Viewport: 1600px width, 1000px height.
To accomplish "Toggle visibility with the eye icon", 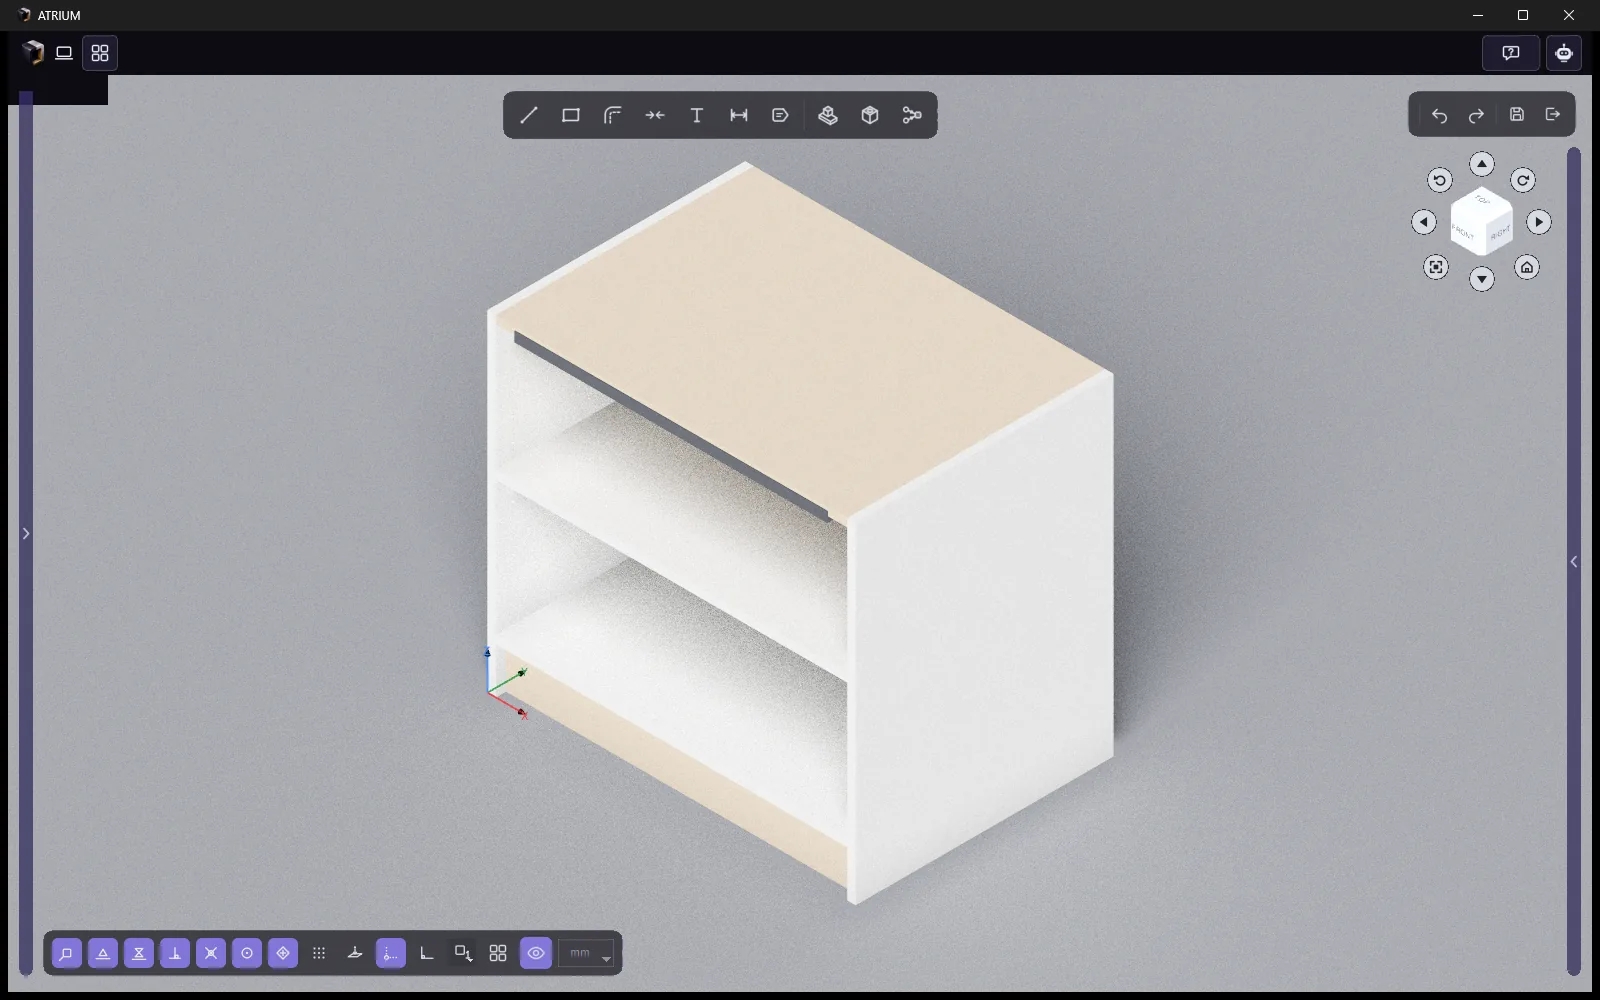I will click(536, 954).
